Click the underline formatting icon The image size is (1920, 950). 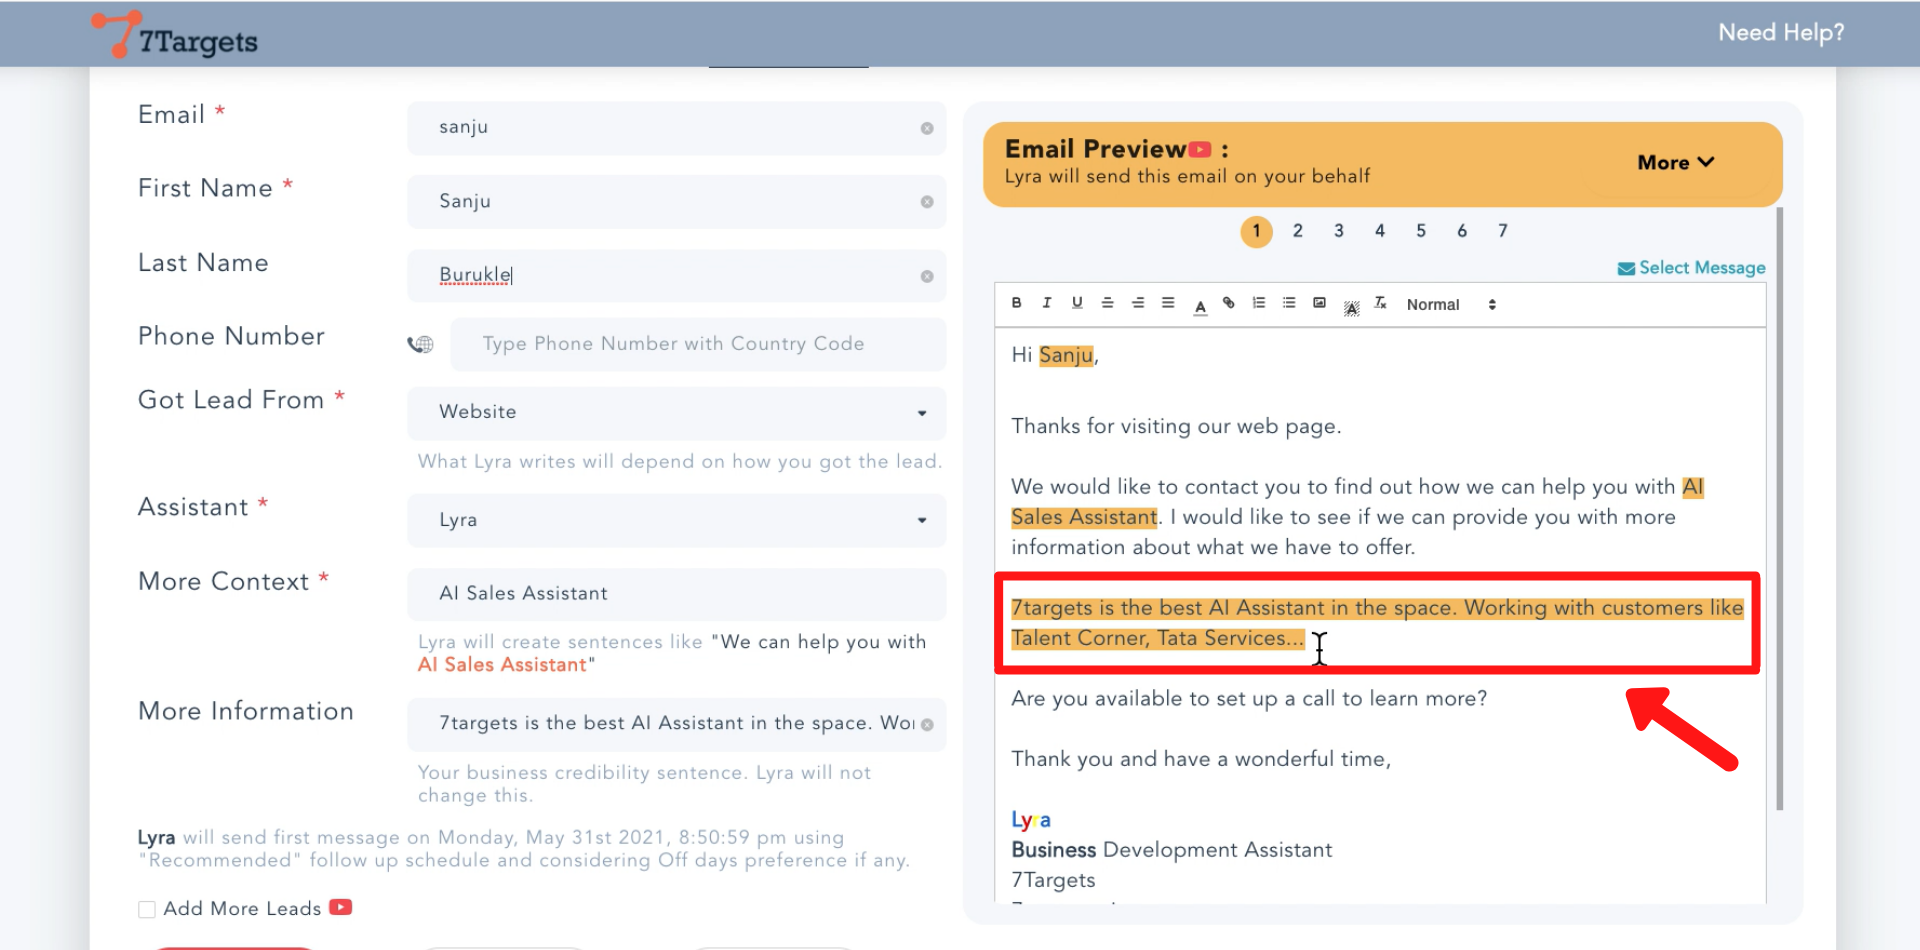[x=1077, y=303]
